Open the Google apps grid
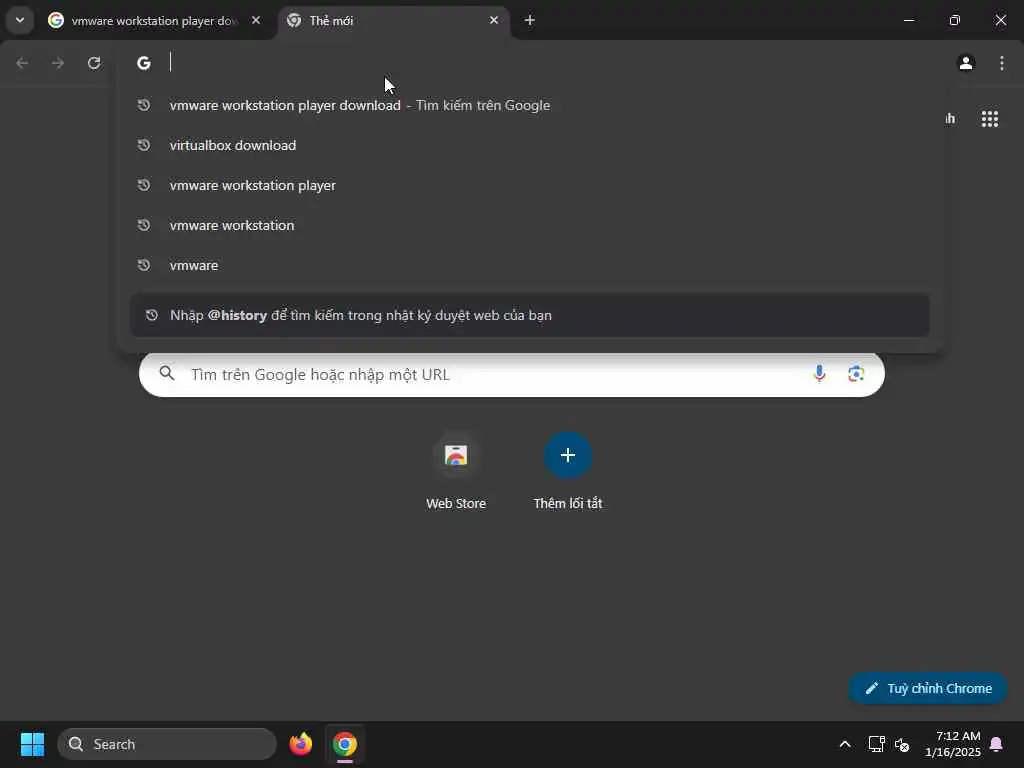The height and width of the screenshot is (768, 1024). click(989, 118)
